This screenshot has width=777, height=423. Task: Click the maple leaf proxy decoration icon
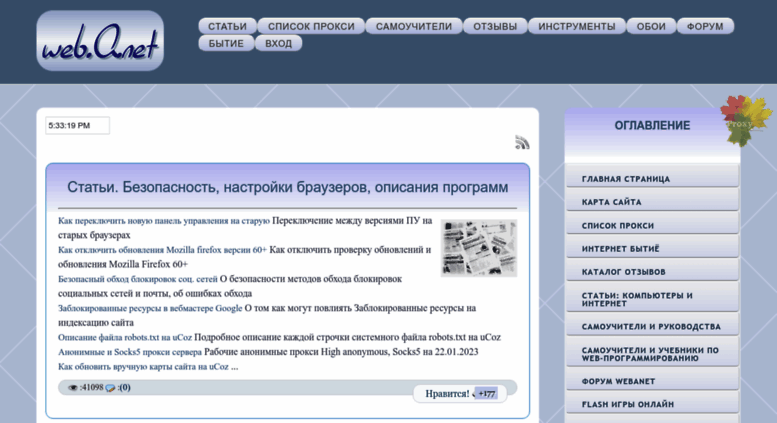click(x=745, y=120)
